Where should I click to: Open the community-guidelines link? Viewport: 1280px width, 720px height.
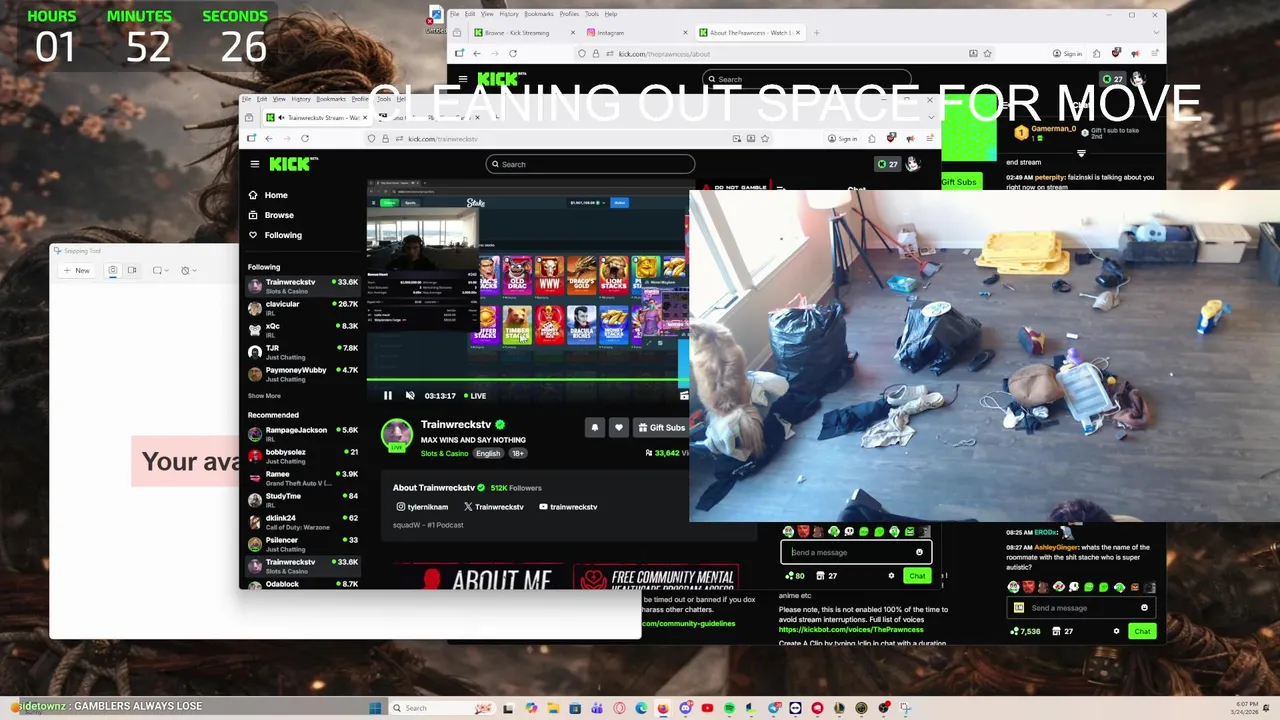coord(688,624)
